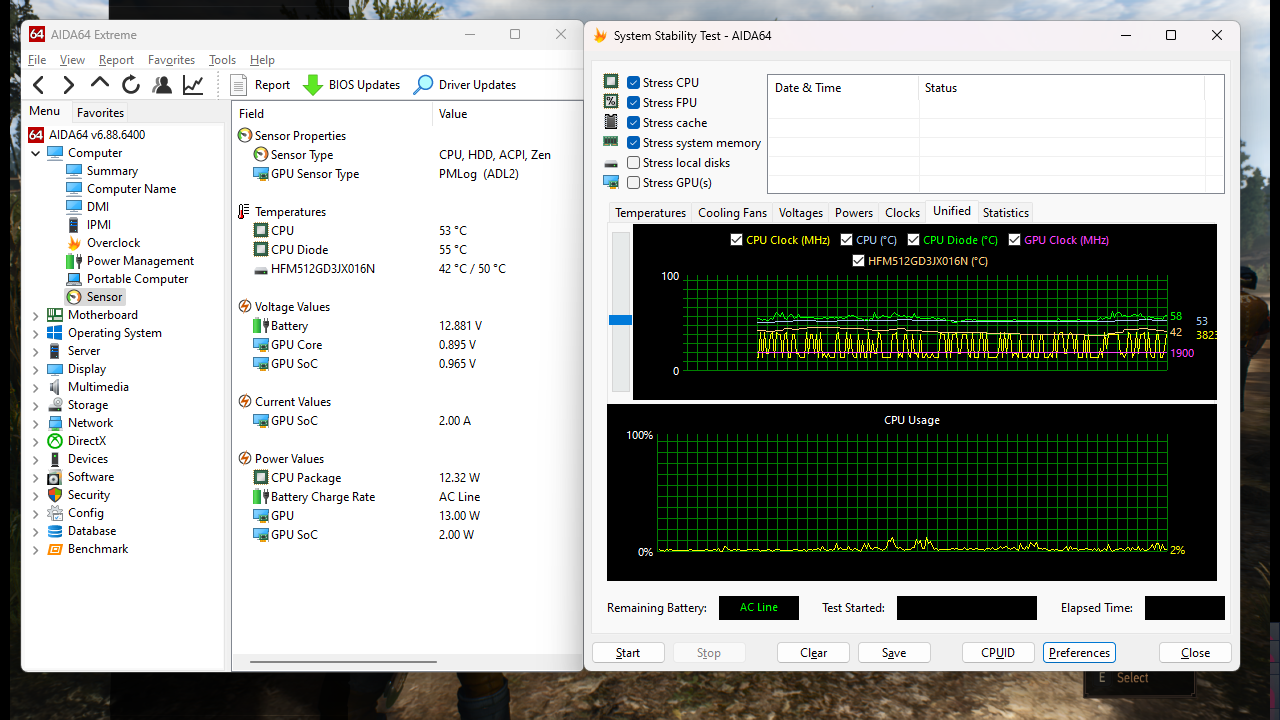
Task: Click the Save button
Action: pyautogui.click(x=894, y=653)
